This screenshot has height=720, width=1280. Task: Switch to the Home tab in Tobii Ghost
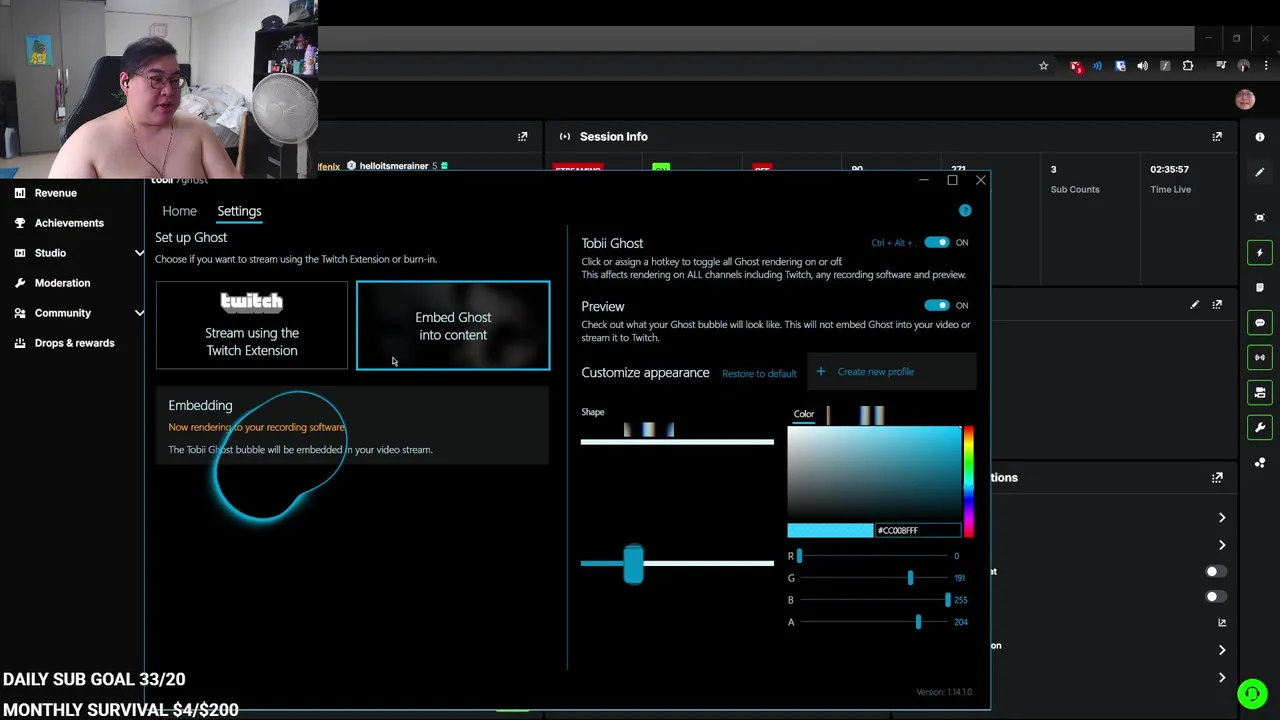tap(180, 211)
